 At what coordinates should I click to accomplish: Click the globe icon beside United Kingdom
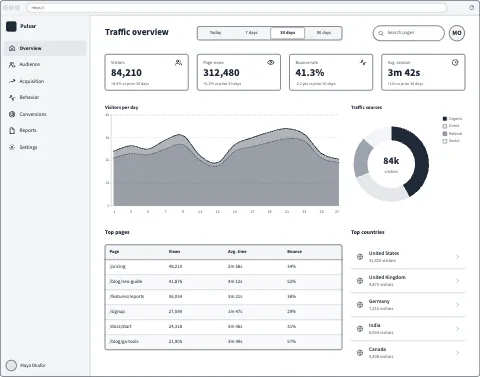pos(360,281)
